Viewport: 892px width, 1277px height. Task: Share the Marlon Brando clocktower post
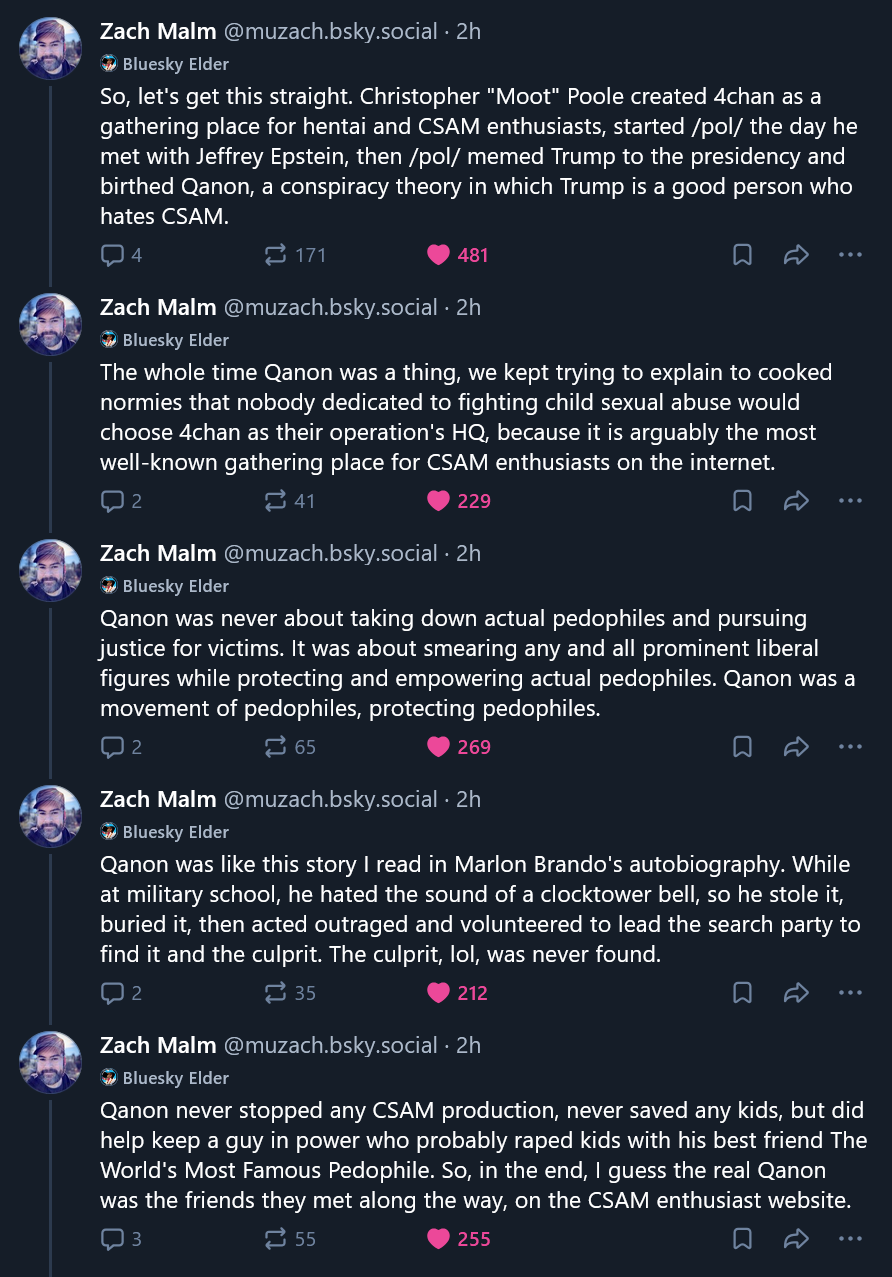[x=796, y=993]
